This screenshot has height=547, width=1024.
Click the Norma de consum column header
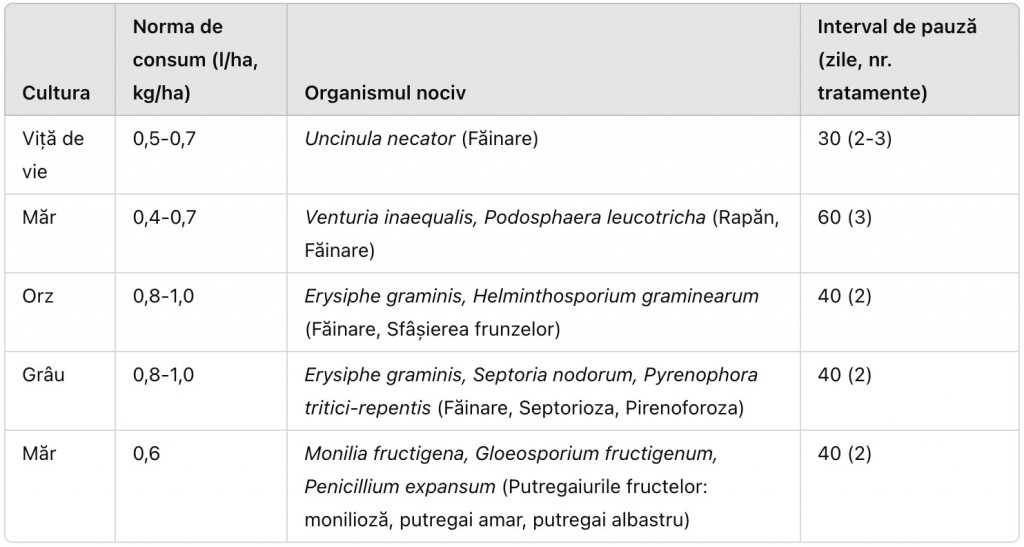(195, 59)
